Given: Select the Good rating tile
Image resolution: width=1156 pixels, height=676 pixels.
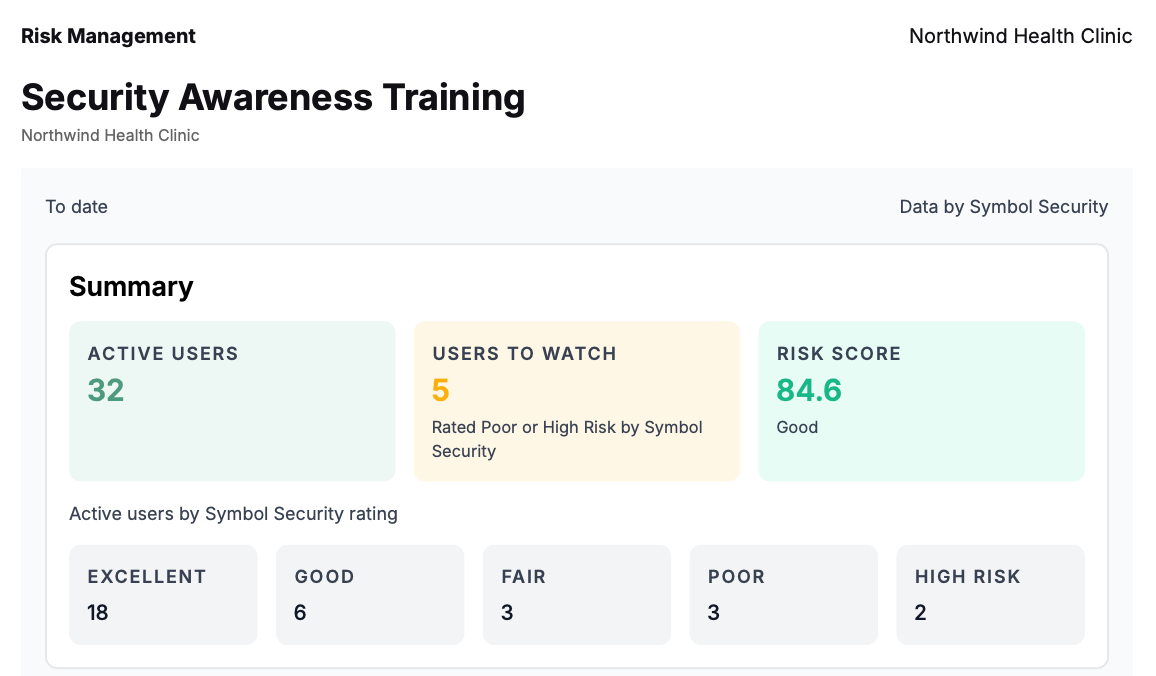Looking at the screenshot, I should (x=370, y=595).
